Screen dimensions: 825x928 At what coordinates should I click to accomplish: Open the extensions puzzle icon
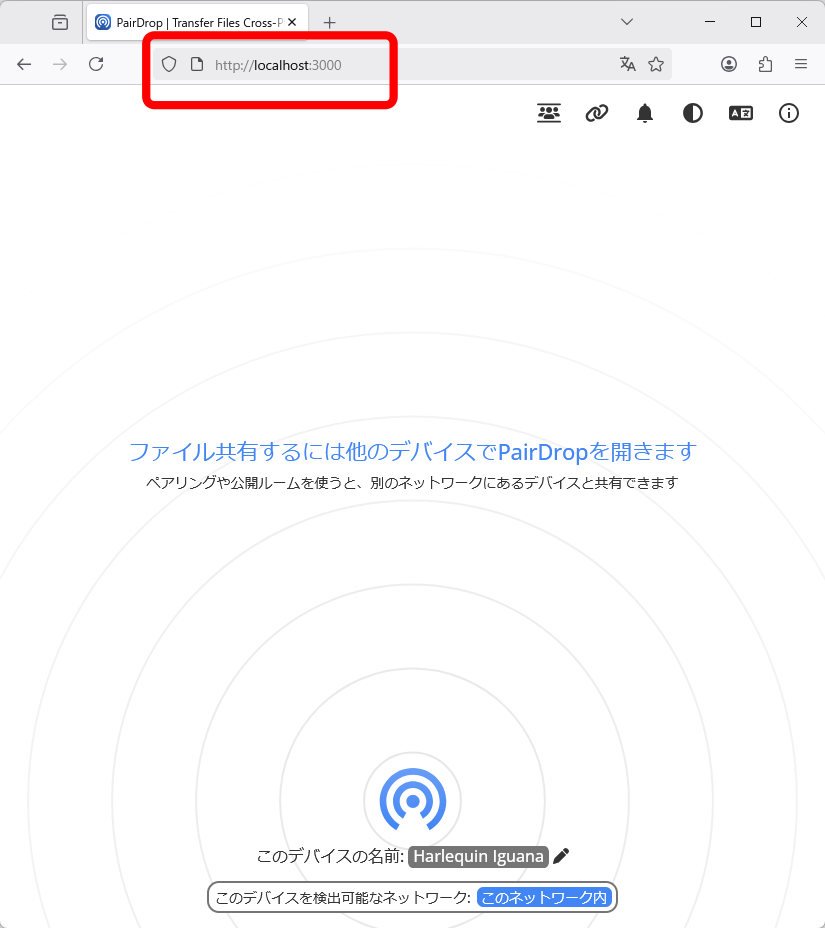[x=765, y=64]
